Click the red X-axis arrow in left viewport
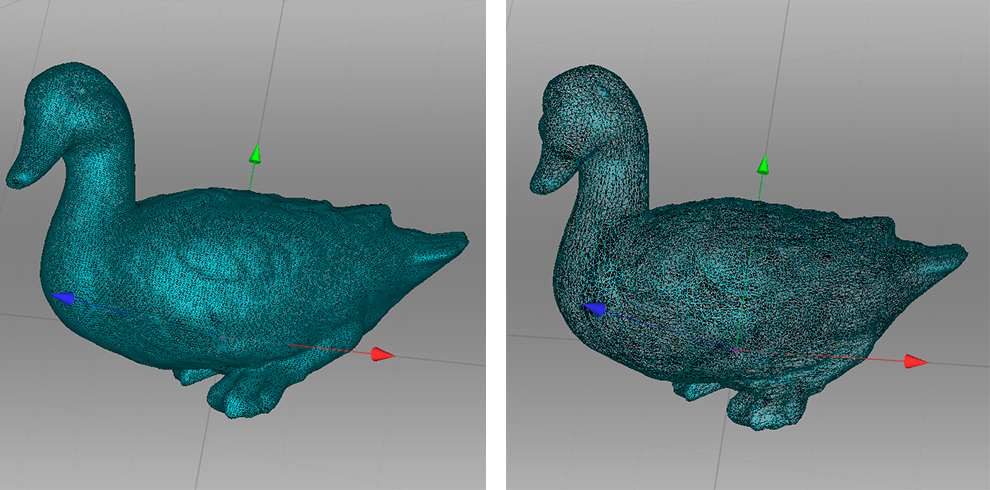 [380, 354]
